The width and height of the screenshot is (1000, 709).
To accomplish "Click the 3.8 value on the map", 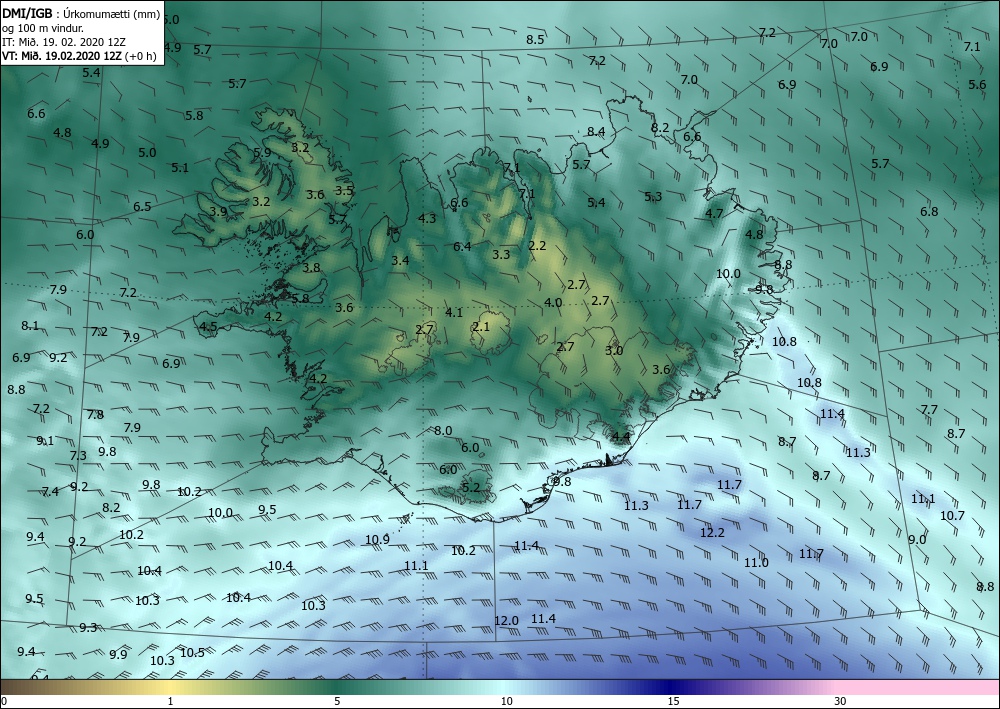I will coord(311,268).
